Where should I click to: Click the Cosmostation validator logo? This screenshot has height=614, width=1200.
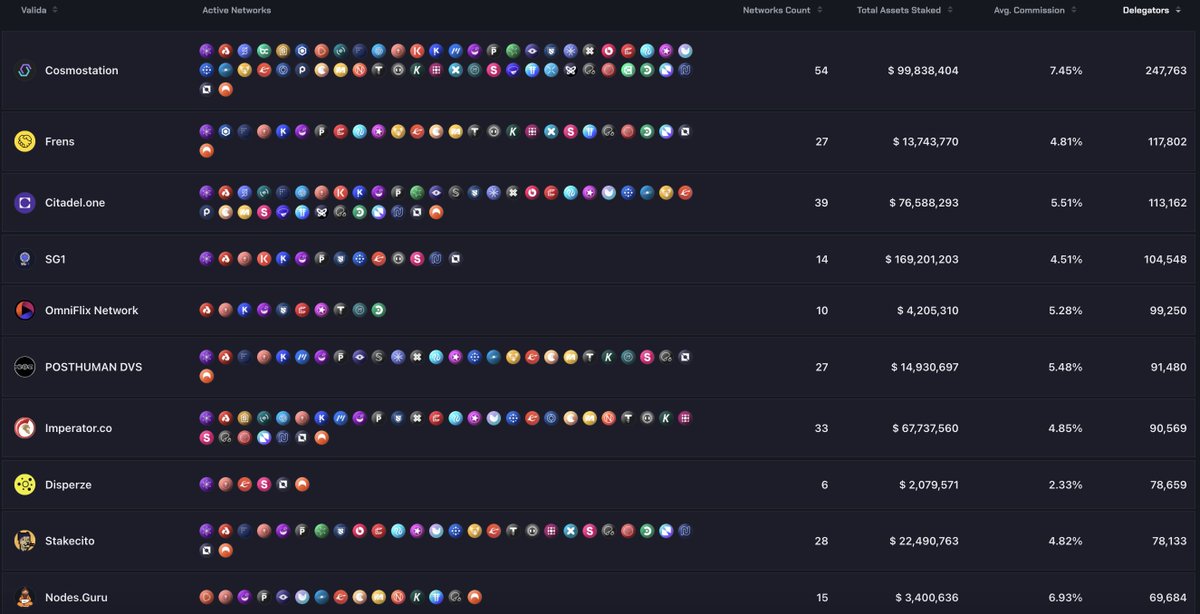click(x=27, y=70)
